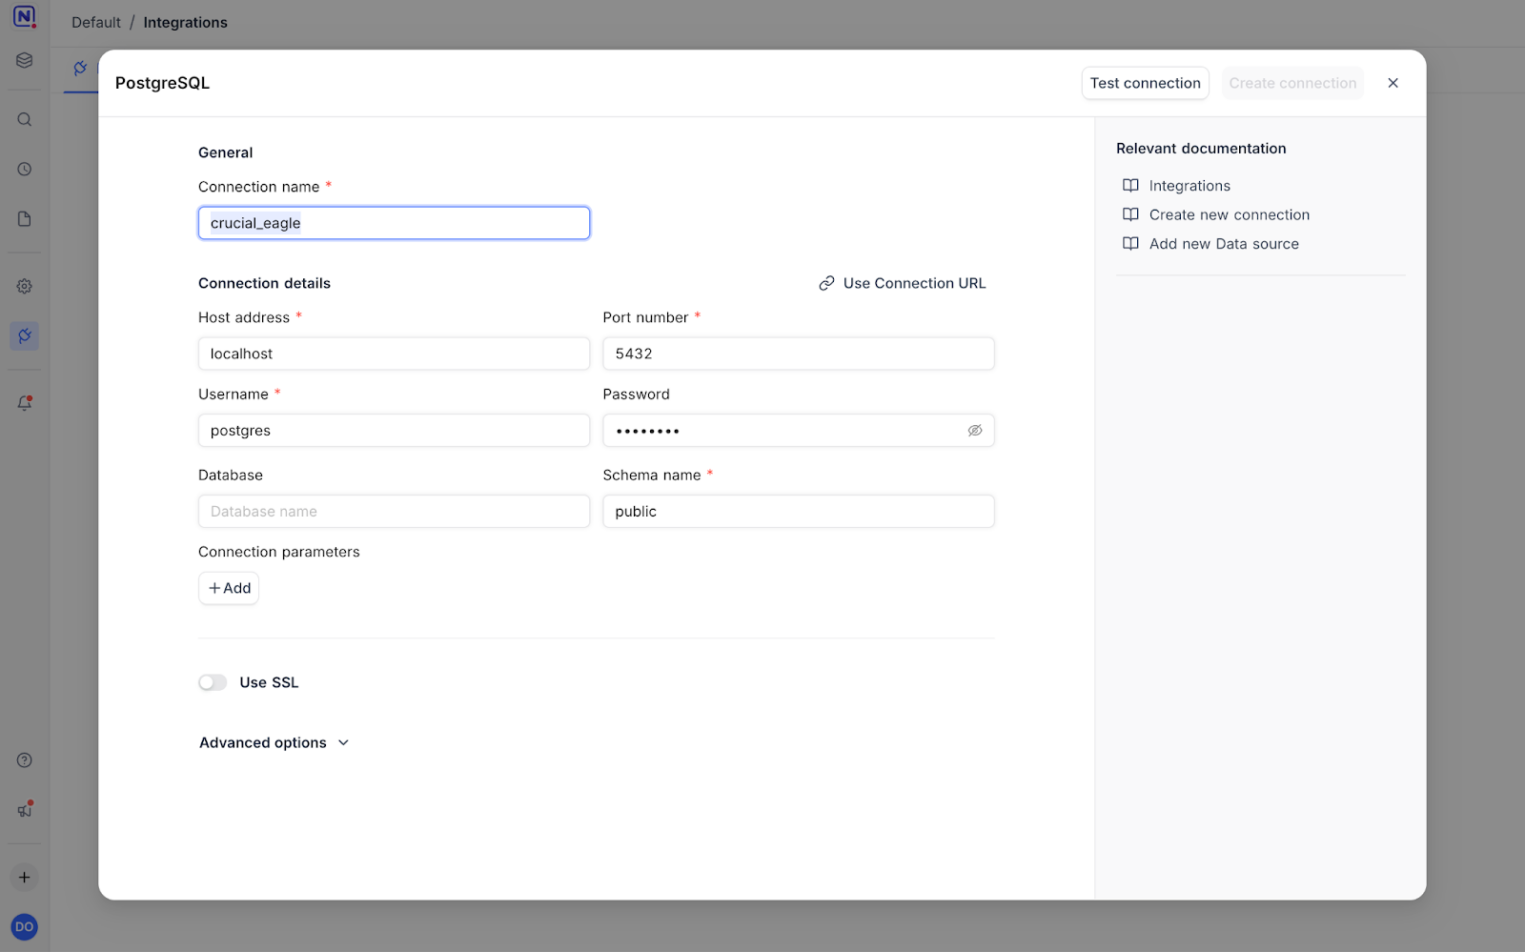
Task: Open Create new connection documentation link
Action: pos(1228,215)
